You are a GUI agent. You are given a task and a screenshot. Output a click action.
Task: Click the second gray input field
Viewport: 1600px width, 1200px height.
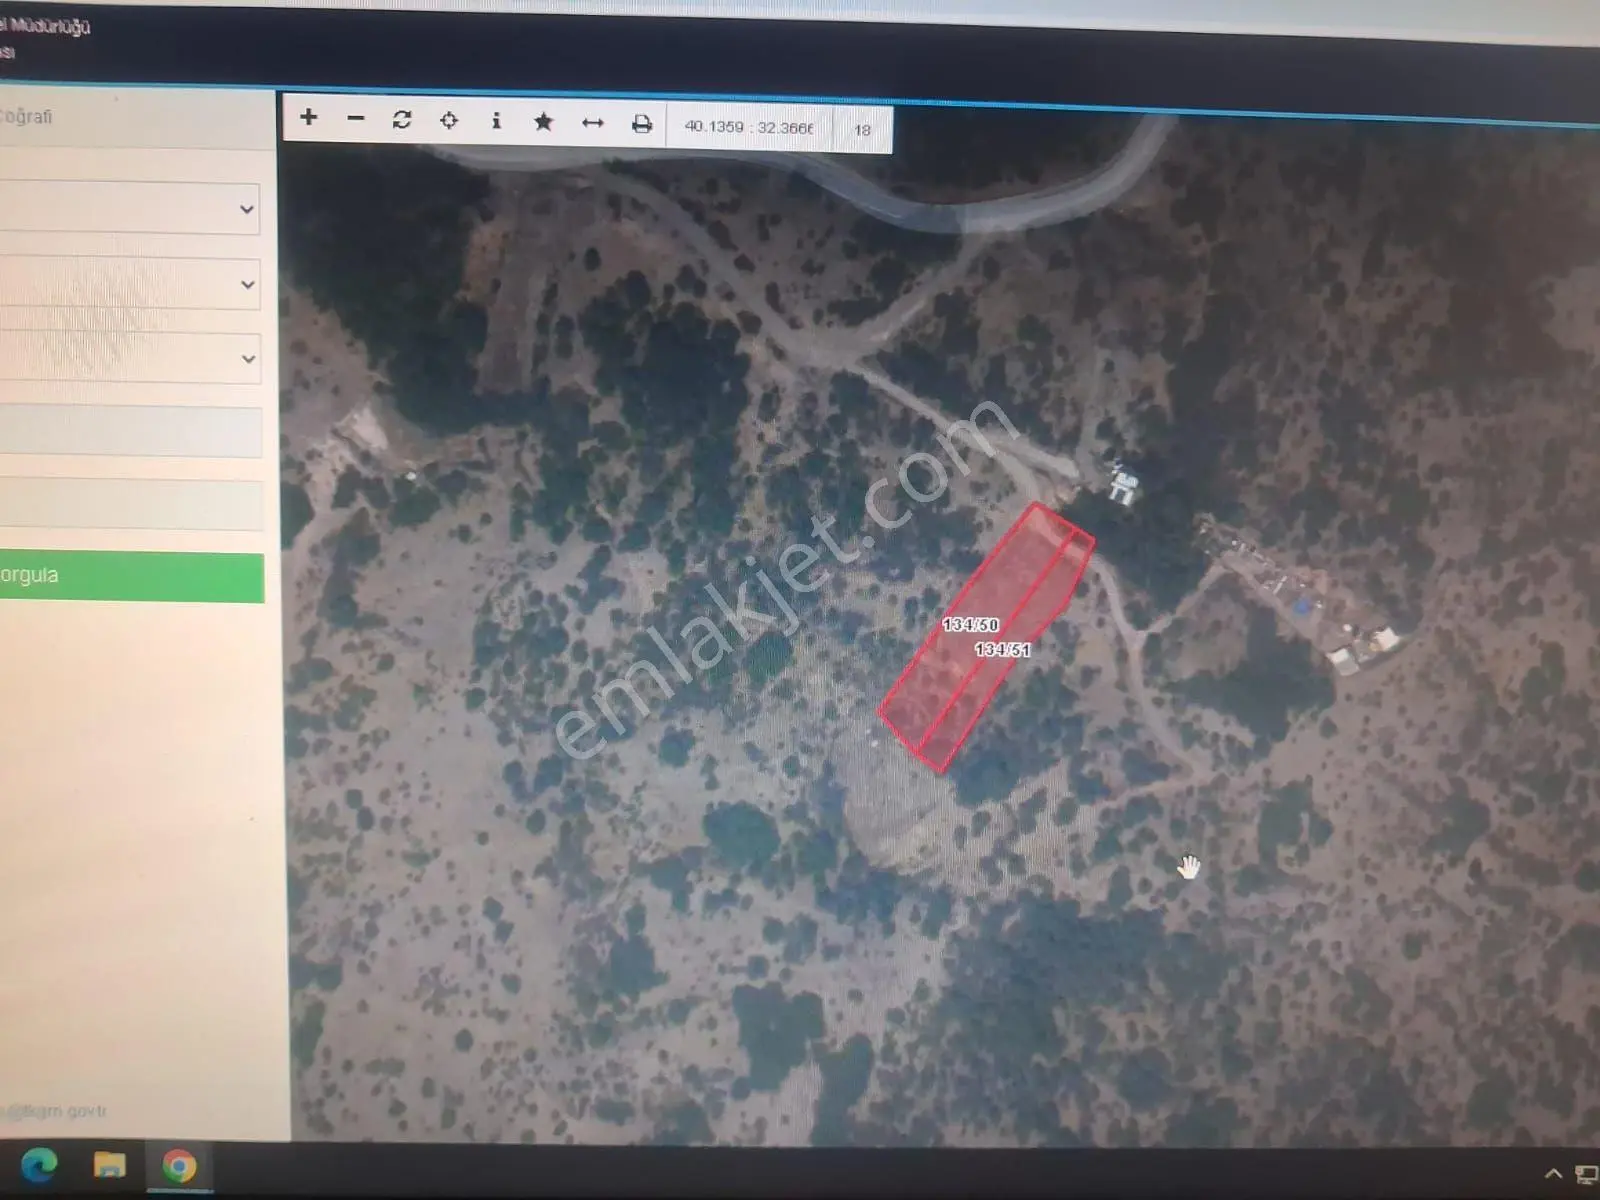pyautogui.click(x=130, y=505)
